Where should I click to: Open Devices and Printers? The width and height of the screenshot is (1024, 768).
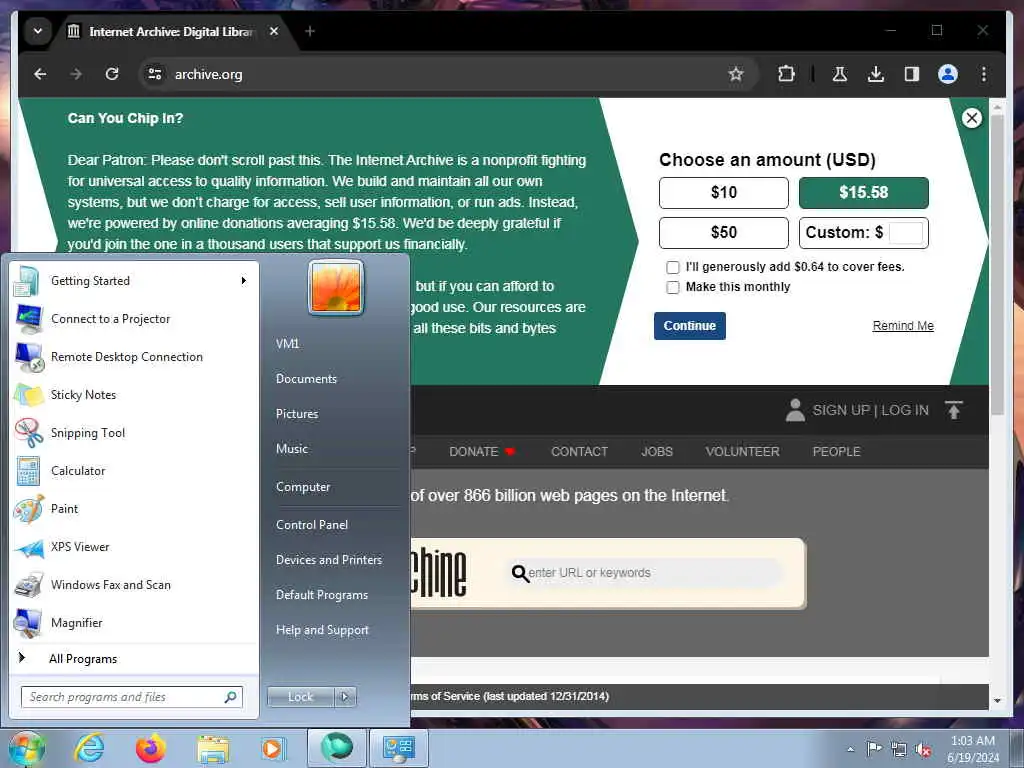pyautogui.click(x=328, y=560)
